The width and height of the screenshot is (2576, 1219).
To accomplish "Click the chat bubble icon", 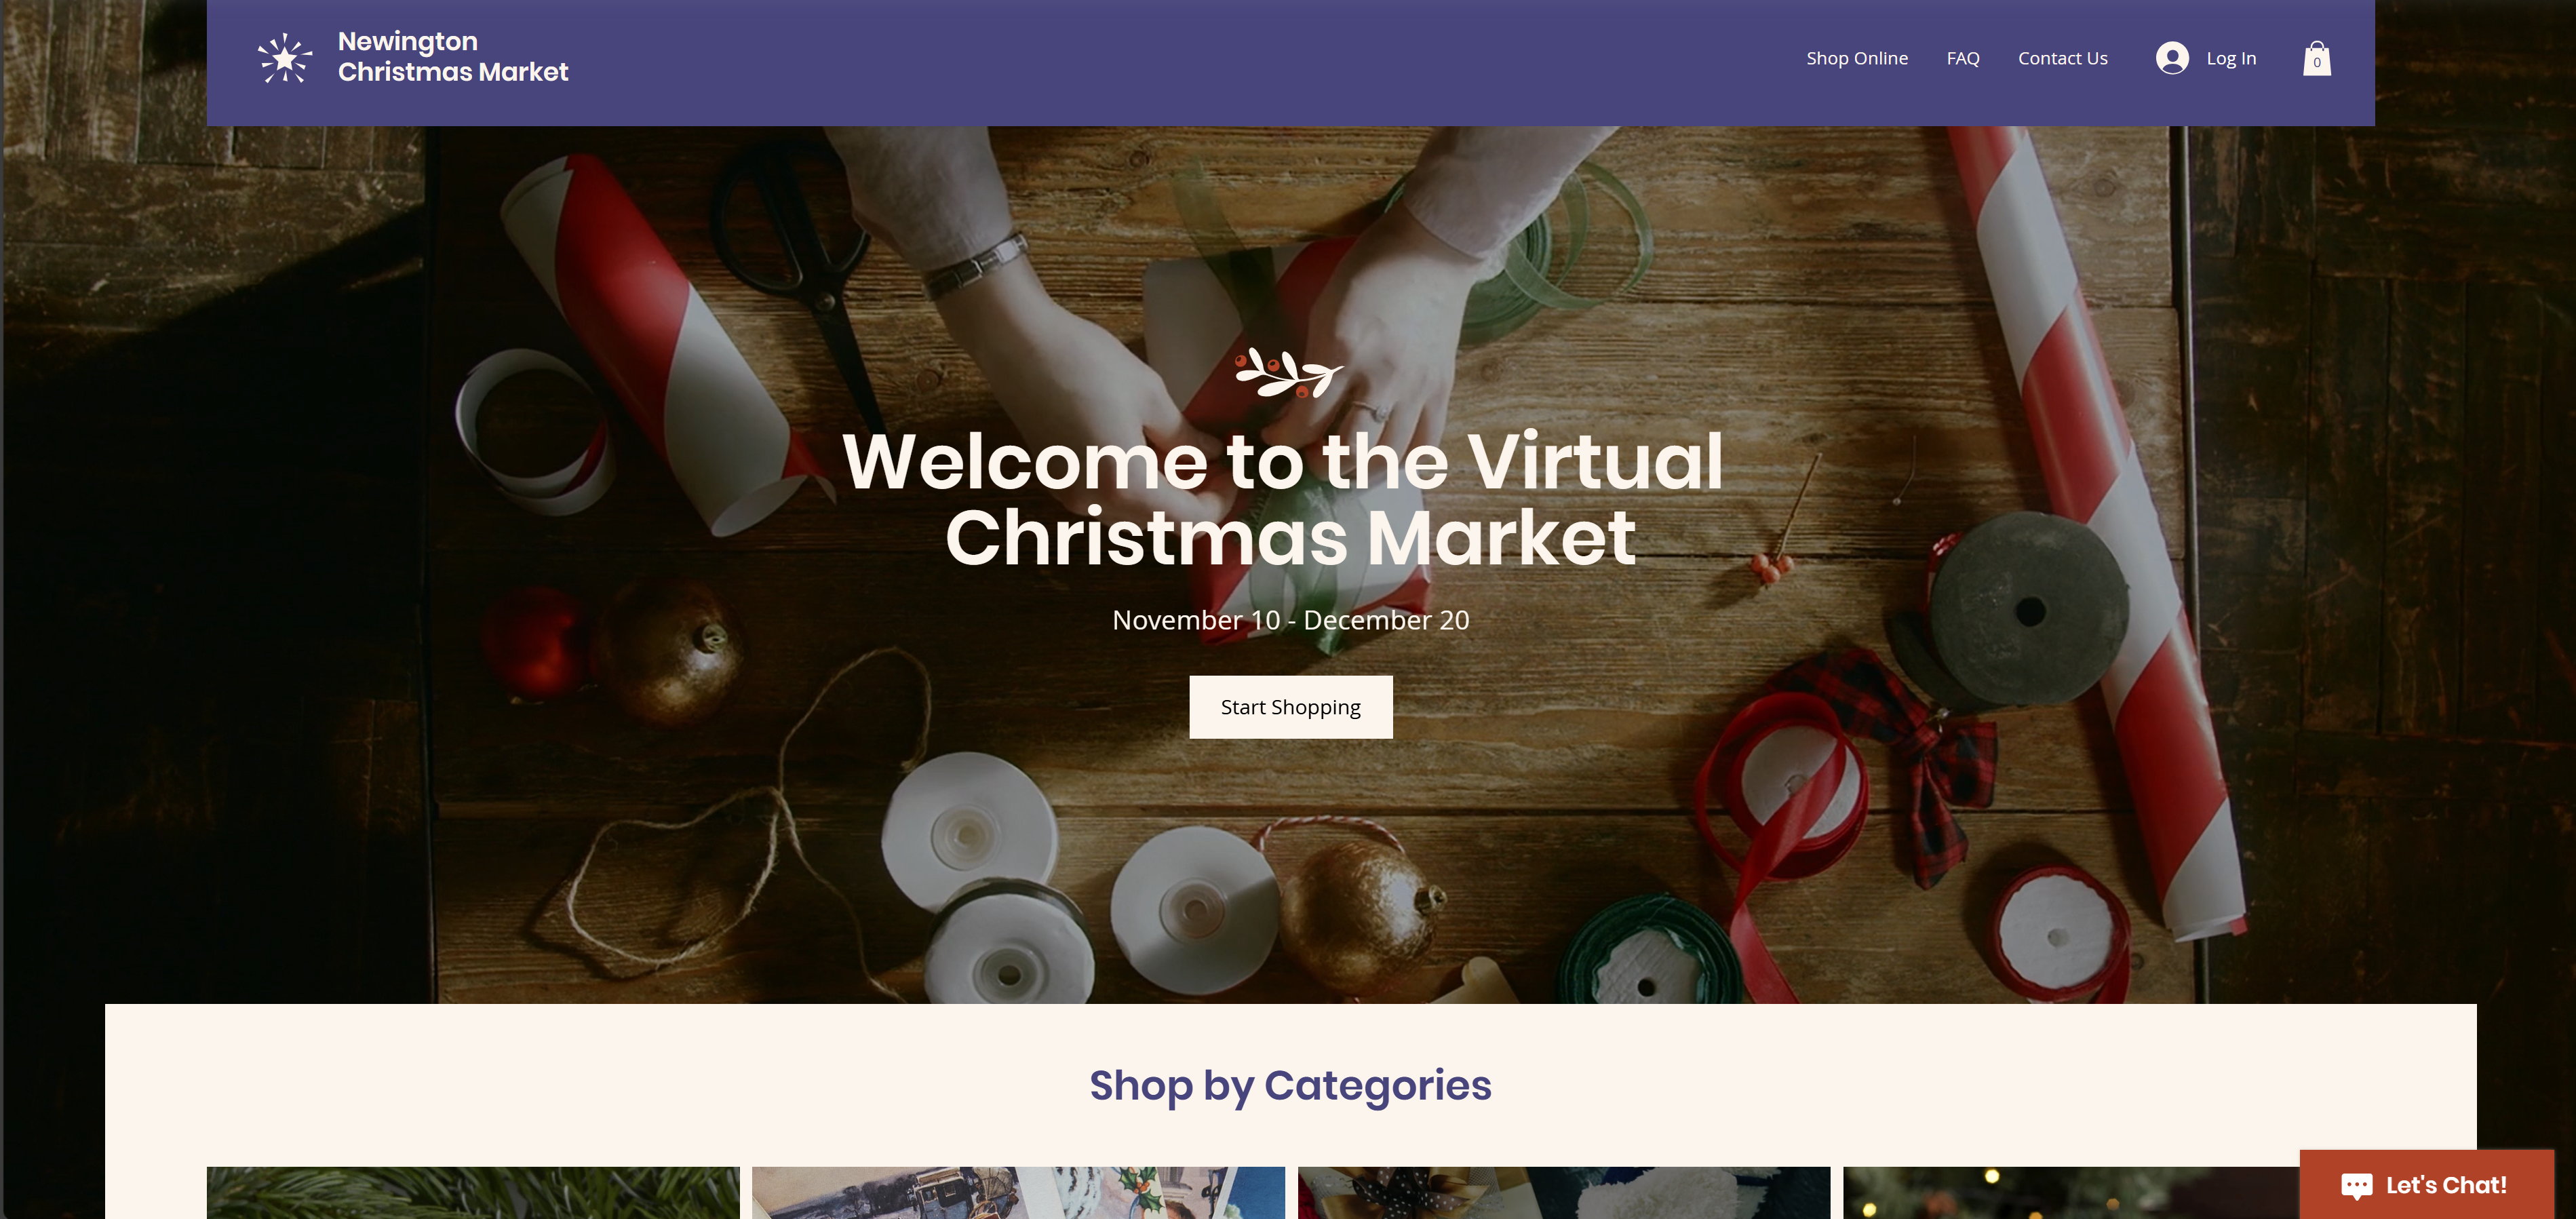I will (x=2356, y=1186).
